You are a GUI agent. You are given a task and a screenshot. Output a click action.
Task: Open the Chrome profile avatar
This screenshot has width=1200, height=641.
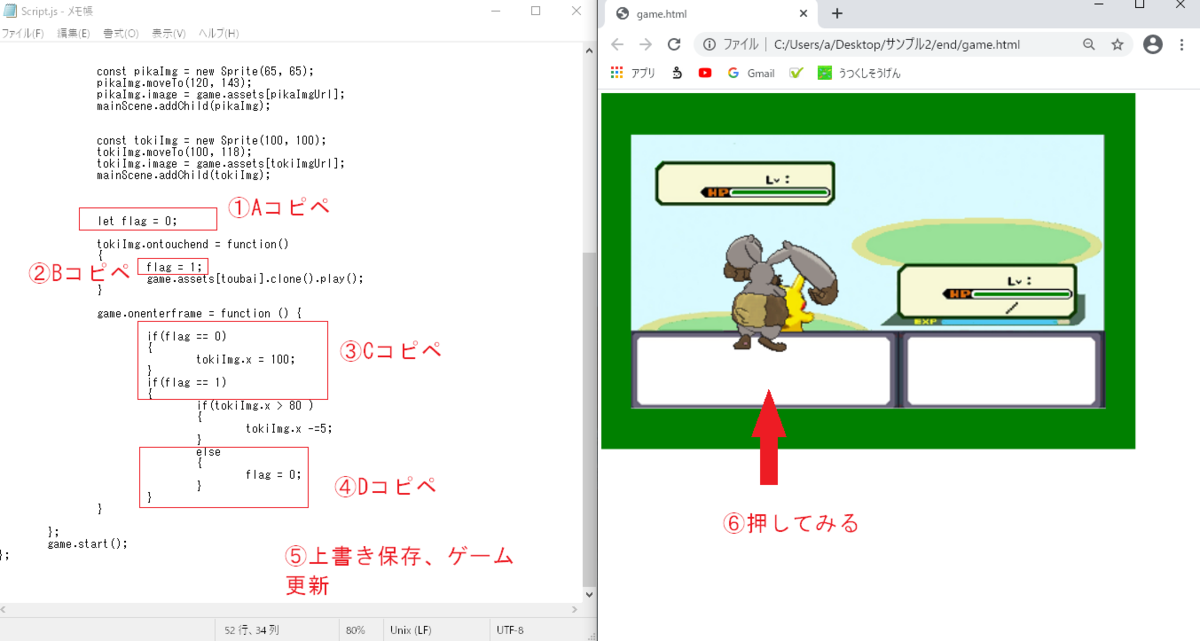tap(1153, 44)
